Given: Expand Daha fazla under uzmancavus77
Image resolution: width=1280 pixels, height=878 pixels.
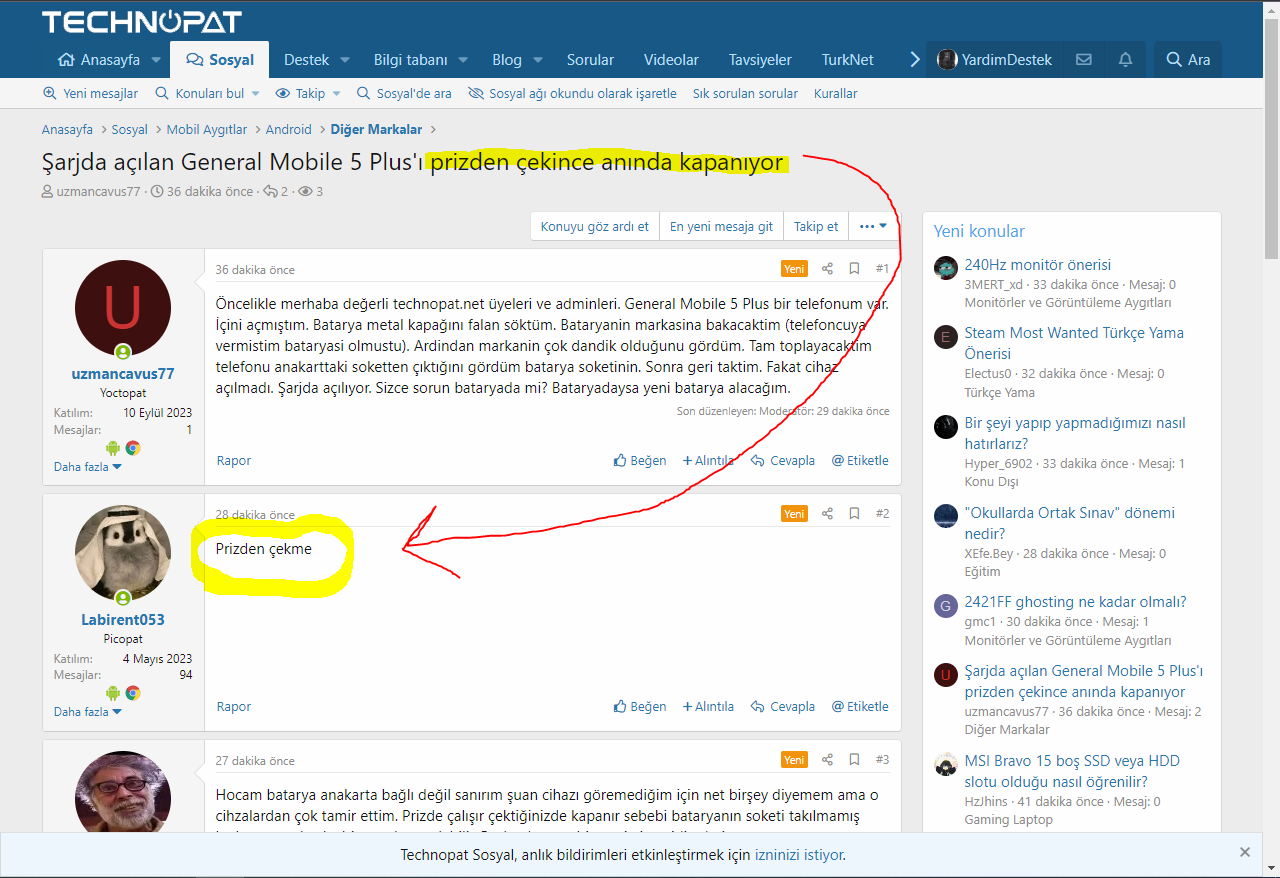Looking at the screenshot, I should (88, 467).
